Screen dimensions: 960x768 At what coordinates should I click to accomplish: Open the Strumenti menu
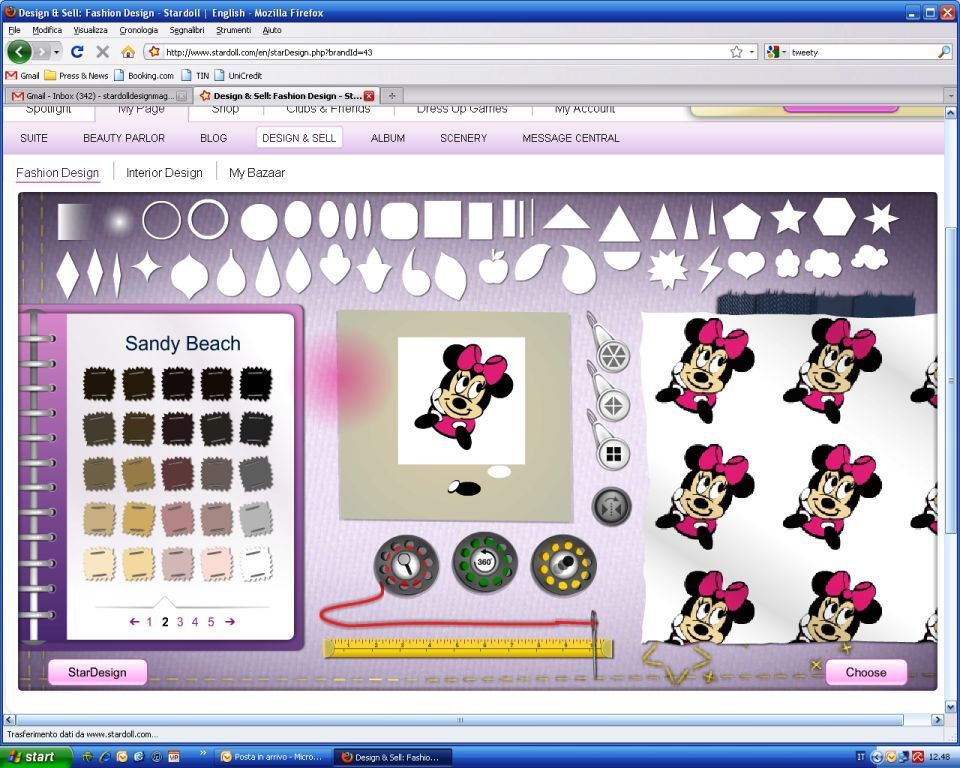click(233, 29)
